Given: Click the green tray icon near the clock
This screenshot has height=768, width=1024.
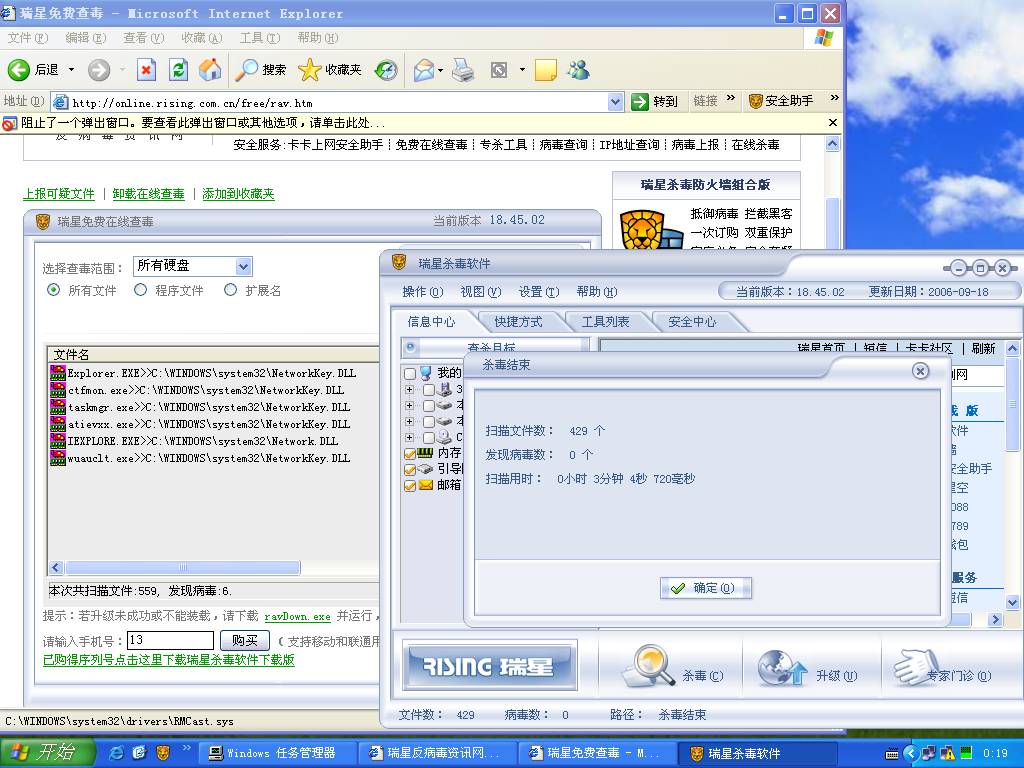Looking at the screenshot, I should 966,753.
